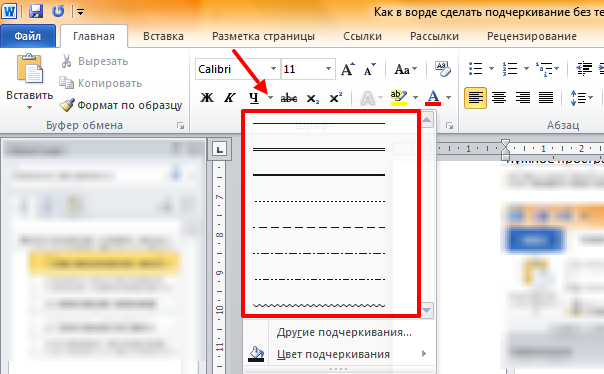Select wavy underline style
604x374 pixels.
(319, 305)
